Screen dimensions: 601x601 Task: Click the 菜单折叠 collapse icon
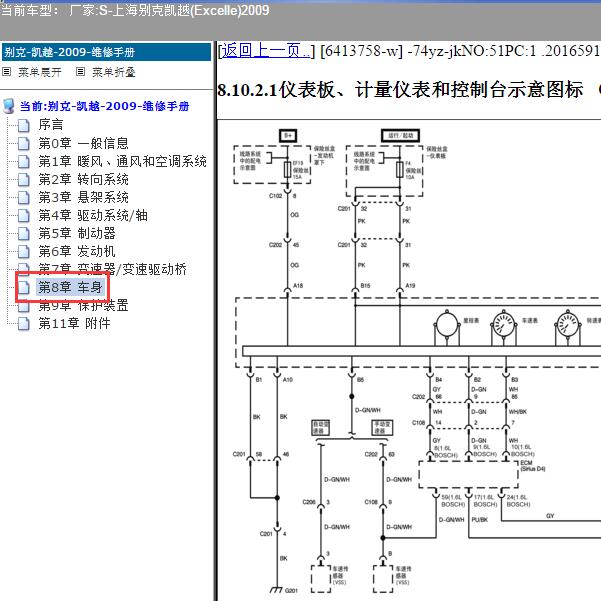pos(80,72)
